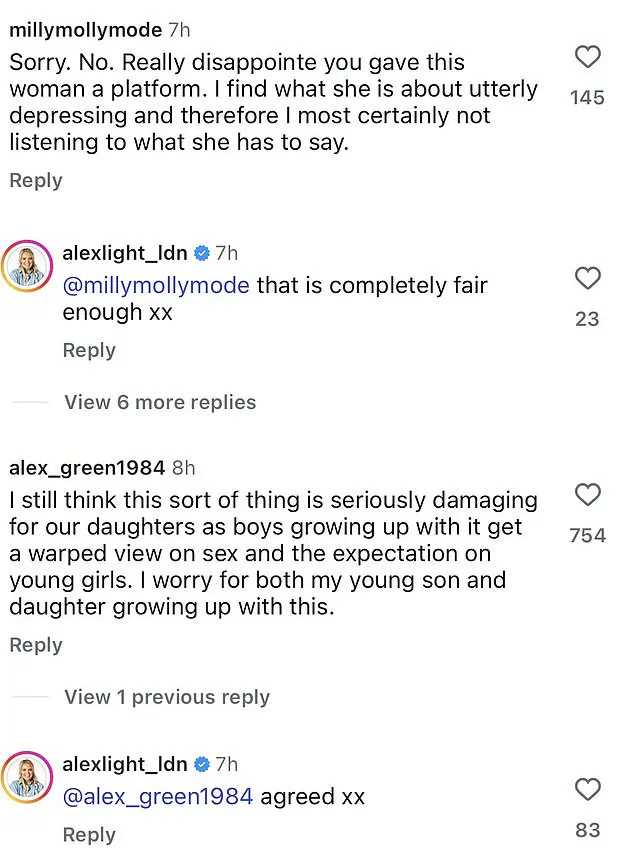Reveal hidden replies under alex_green1984's comment
This screenshot has width=634, height=862.
167,697
